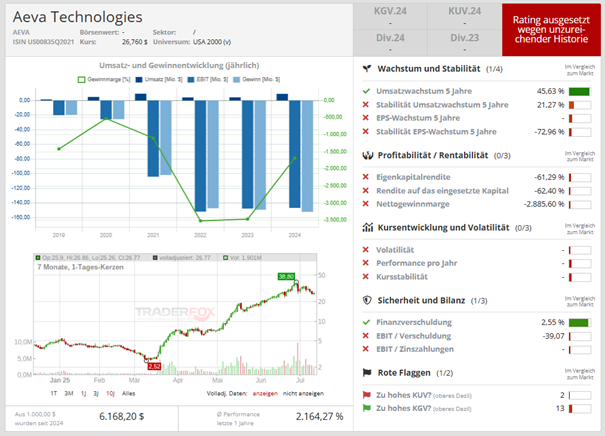The width and height of the screenshot is (605, 436).
Task: Click 'anzeigen' for volladjusted data
Action: coord(265,394)
